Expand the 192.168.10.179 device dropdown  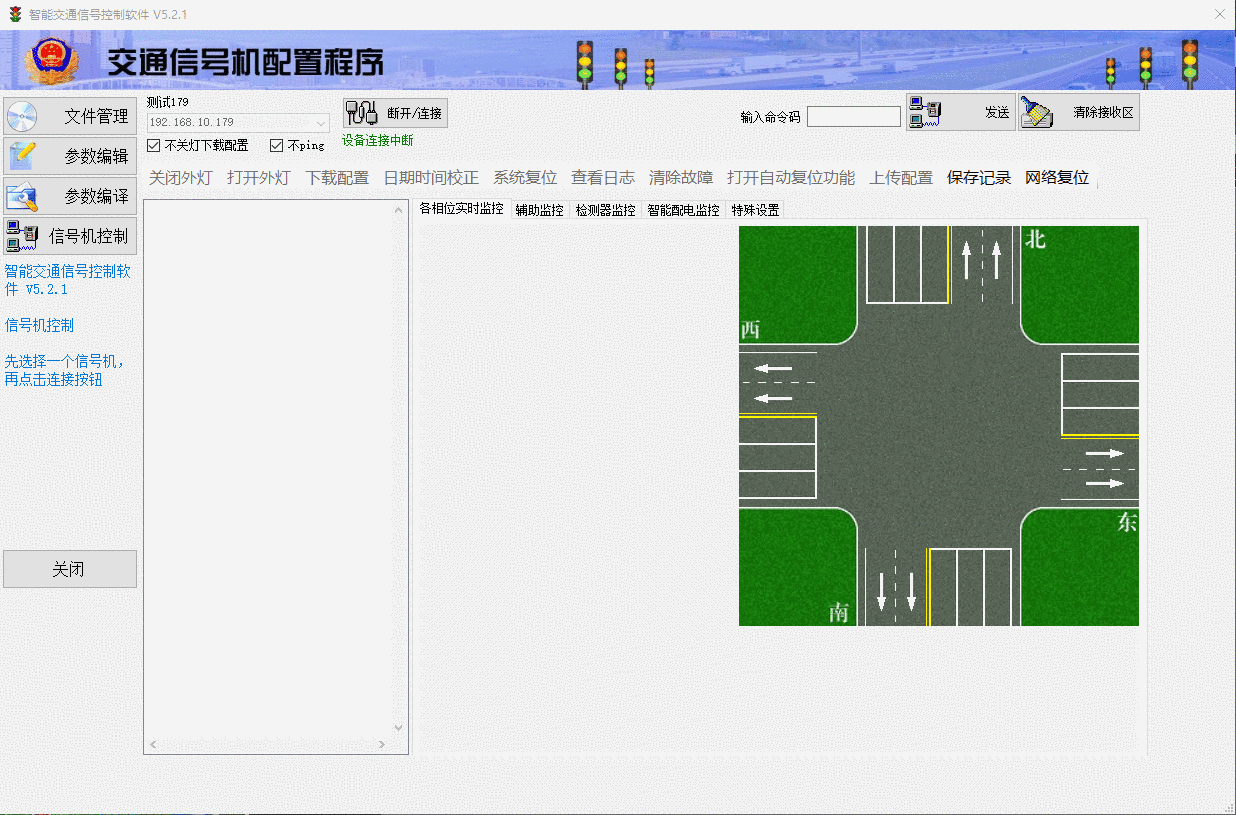click(x=320, y=123)
